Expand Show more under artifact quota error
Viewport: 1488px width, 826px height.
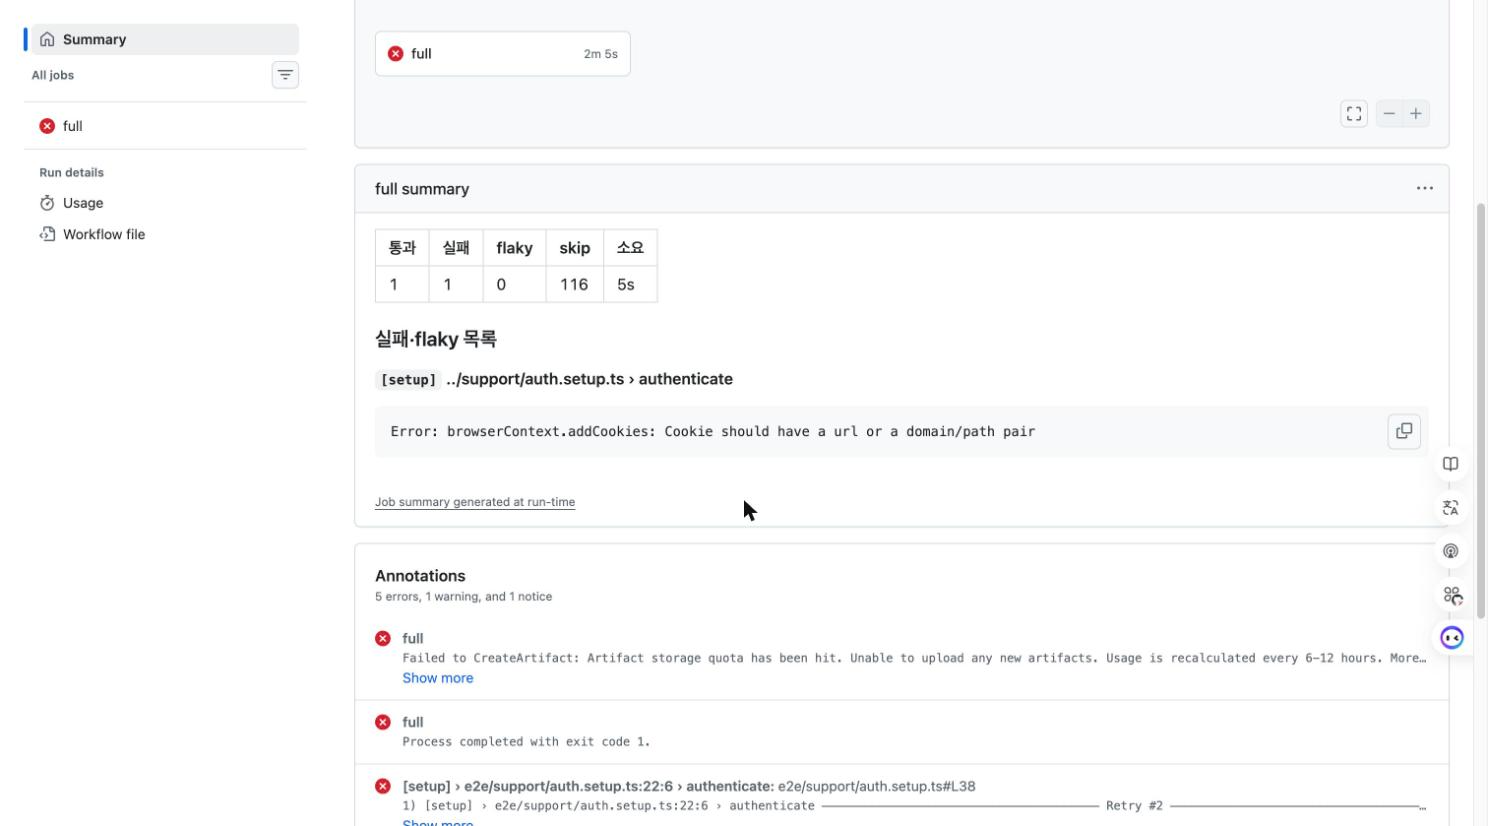[x=438, y=678]
